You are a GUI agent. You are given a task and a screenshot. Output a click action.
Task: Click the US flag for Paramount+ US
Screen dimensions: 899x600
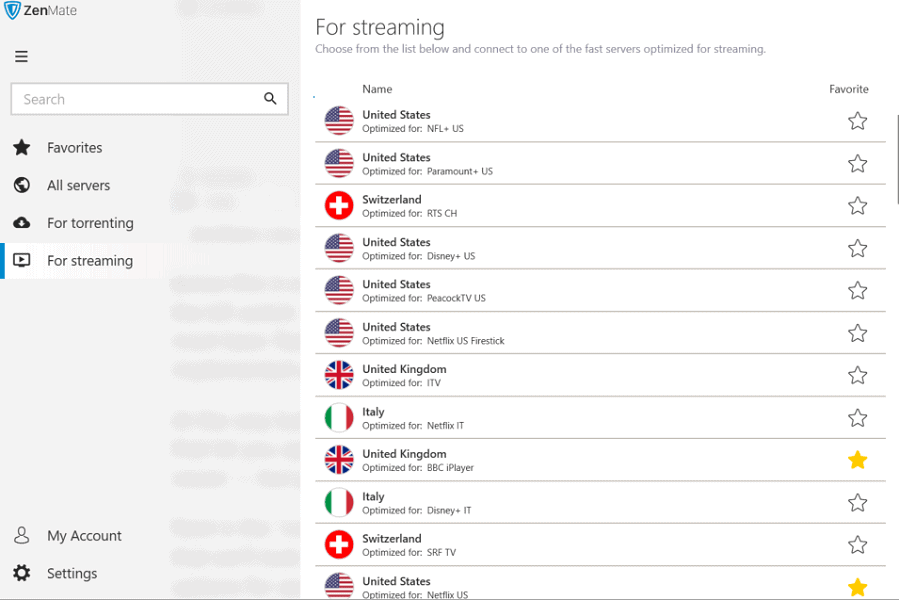tap(339, 163)
